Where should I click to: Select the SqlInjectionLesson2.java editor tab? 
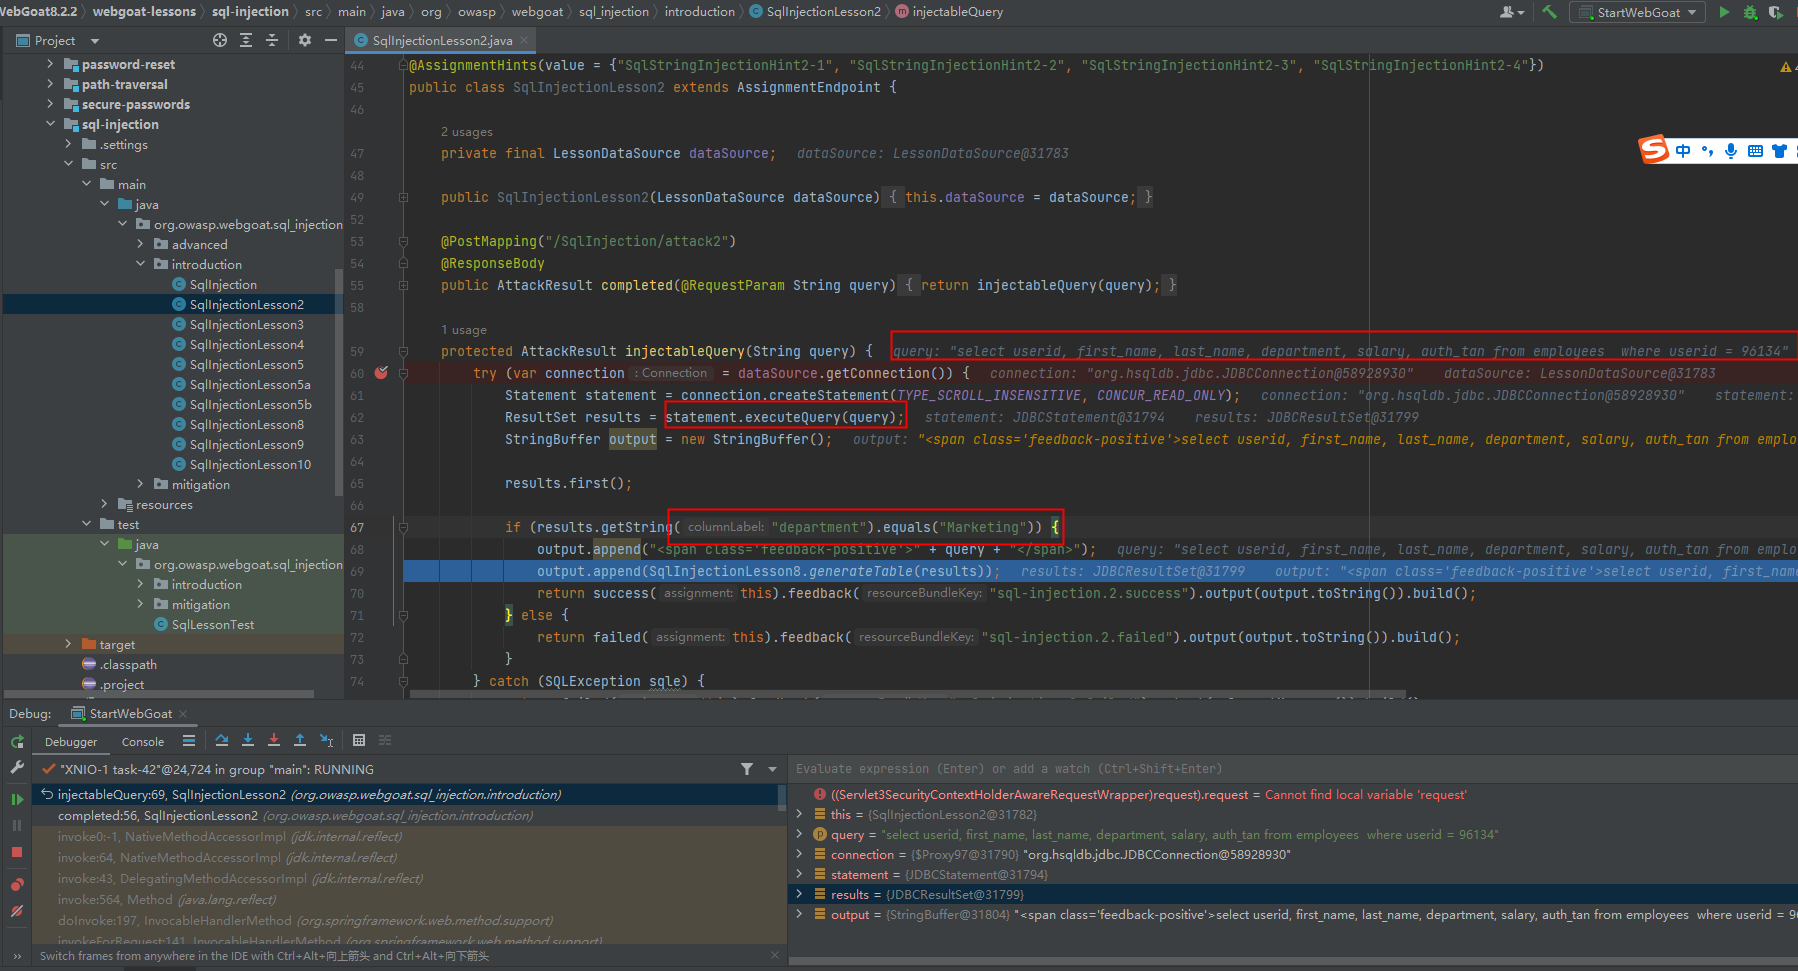[x=442, y=40]
